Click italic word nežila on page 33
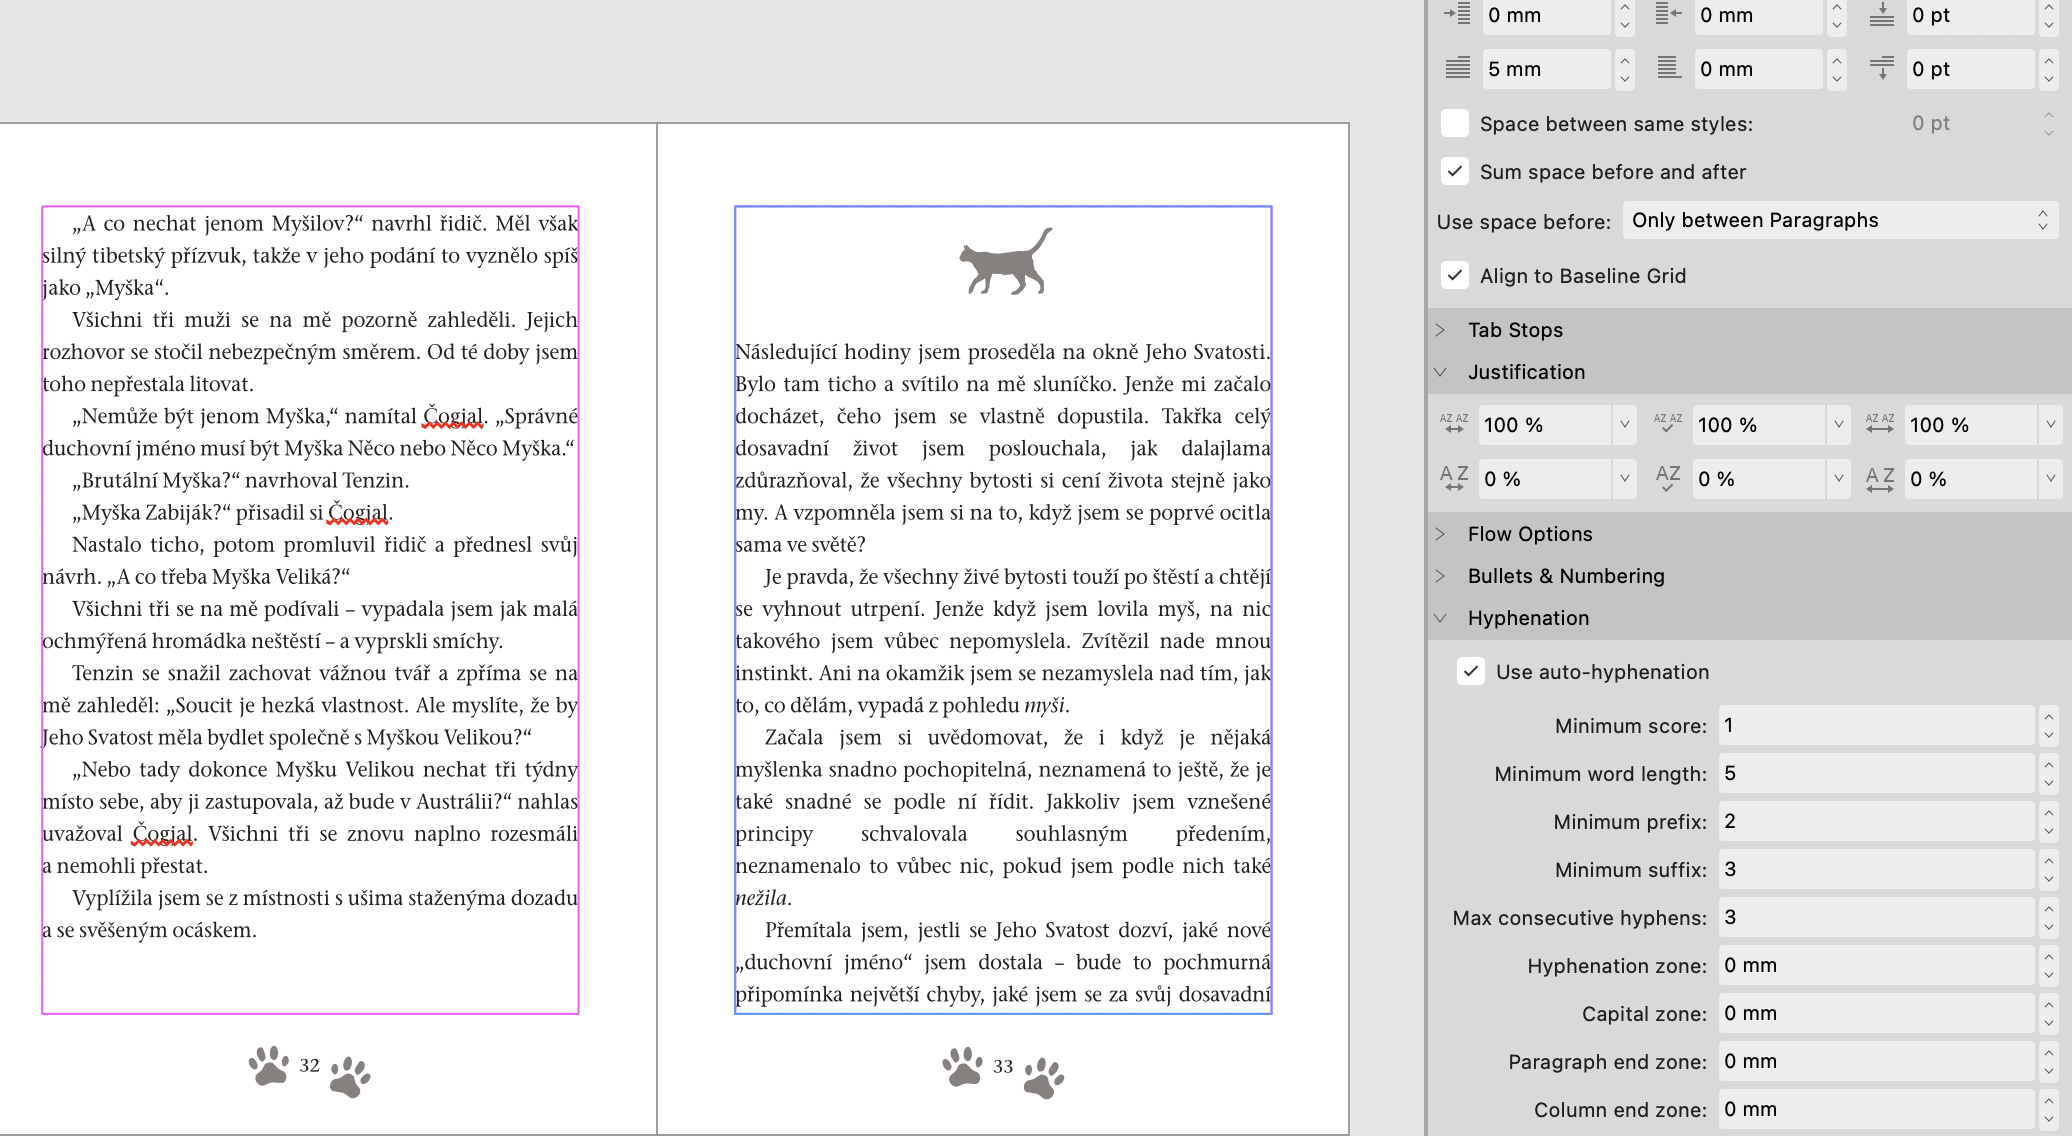This screenshot has width=2072, height=1136. click(x=761, y=898)
